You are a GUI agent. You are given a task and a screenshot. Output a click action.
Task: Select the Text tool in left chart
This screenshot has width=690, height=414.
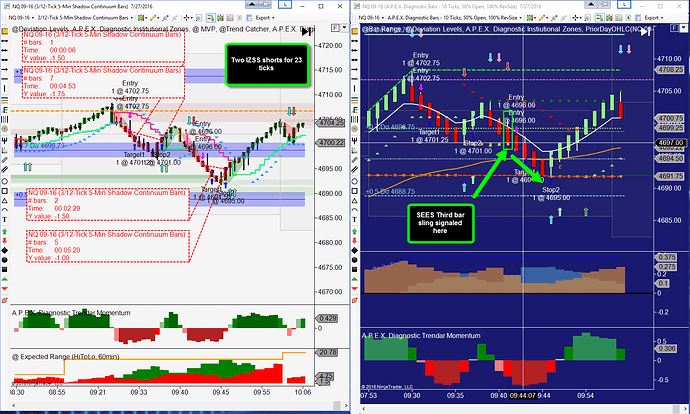click(5, 219)
